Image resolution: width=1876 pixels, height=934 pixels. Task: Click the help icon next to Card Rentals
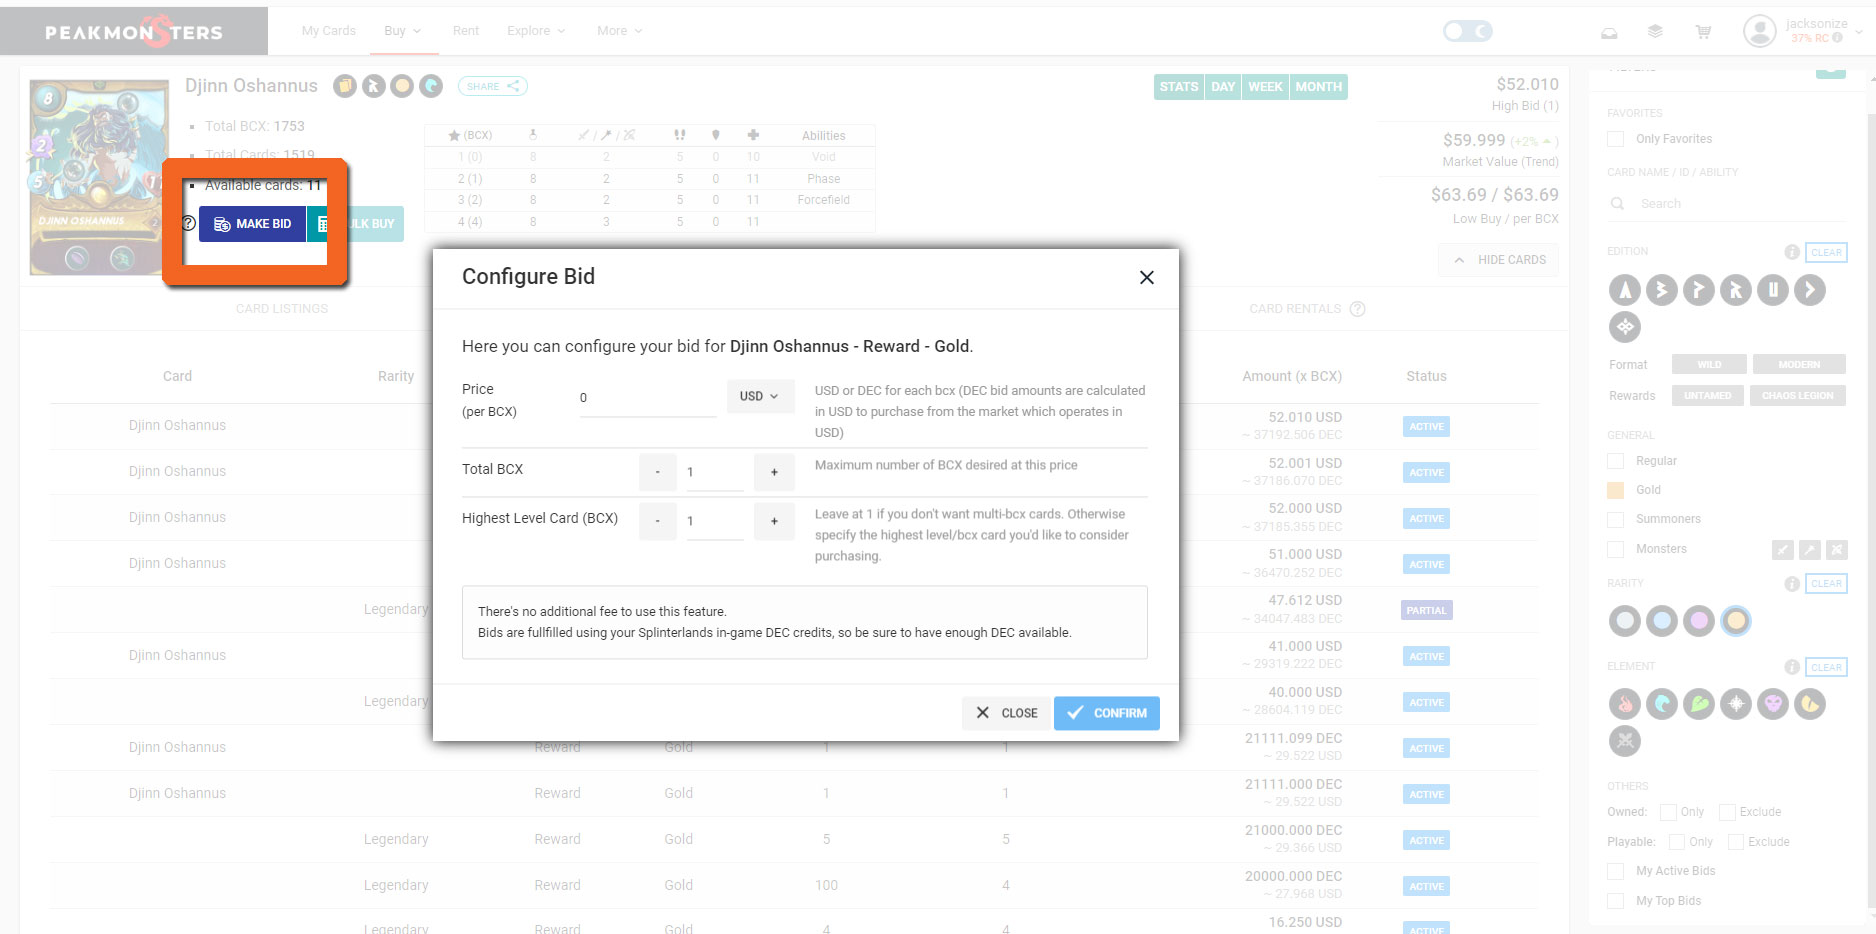(1357, 309)
